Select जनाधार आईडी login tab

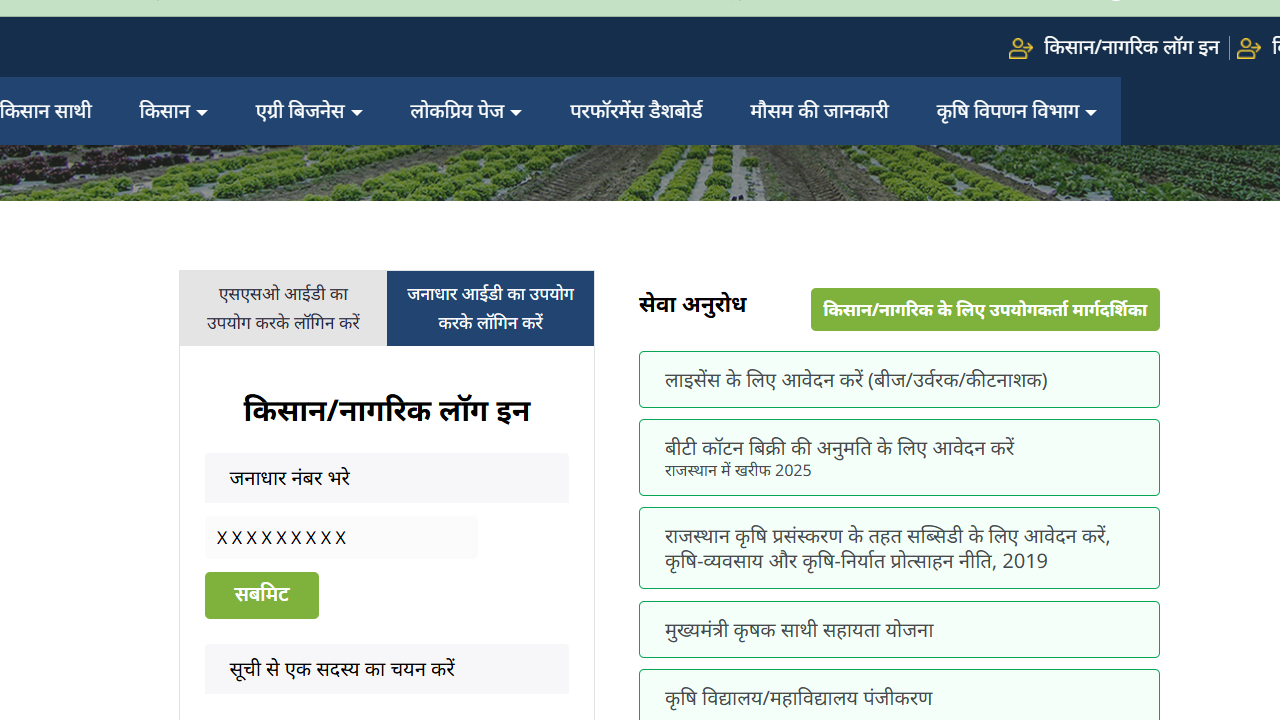coord(490,308)
